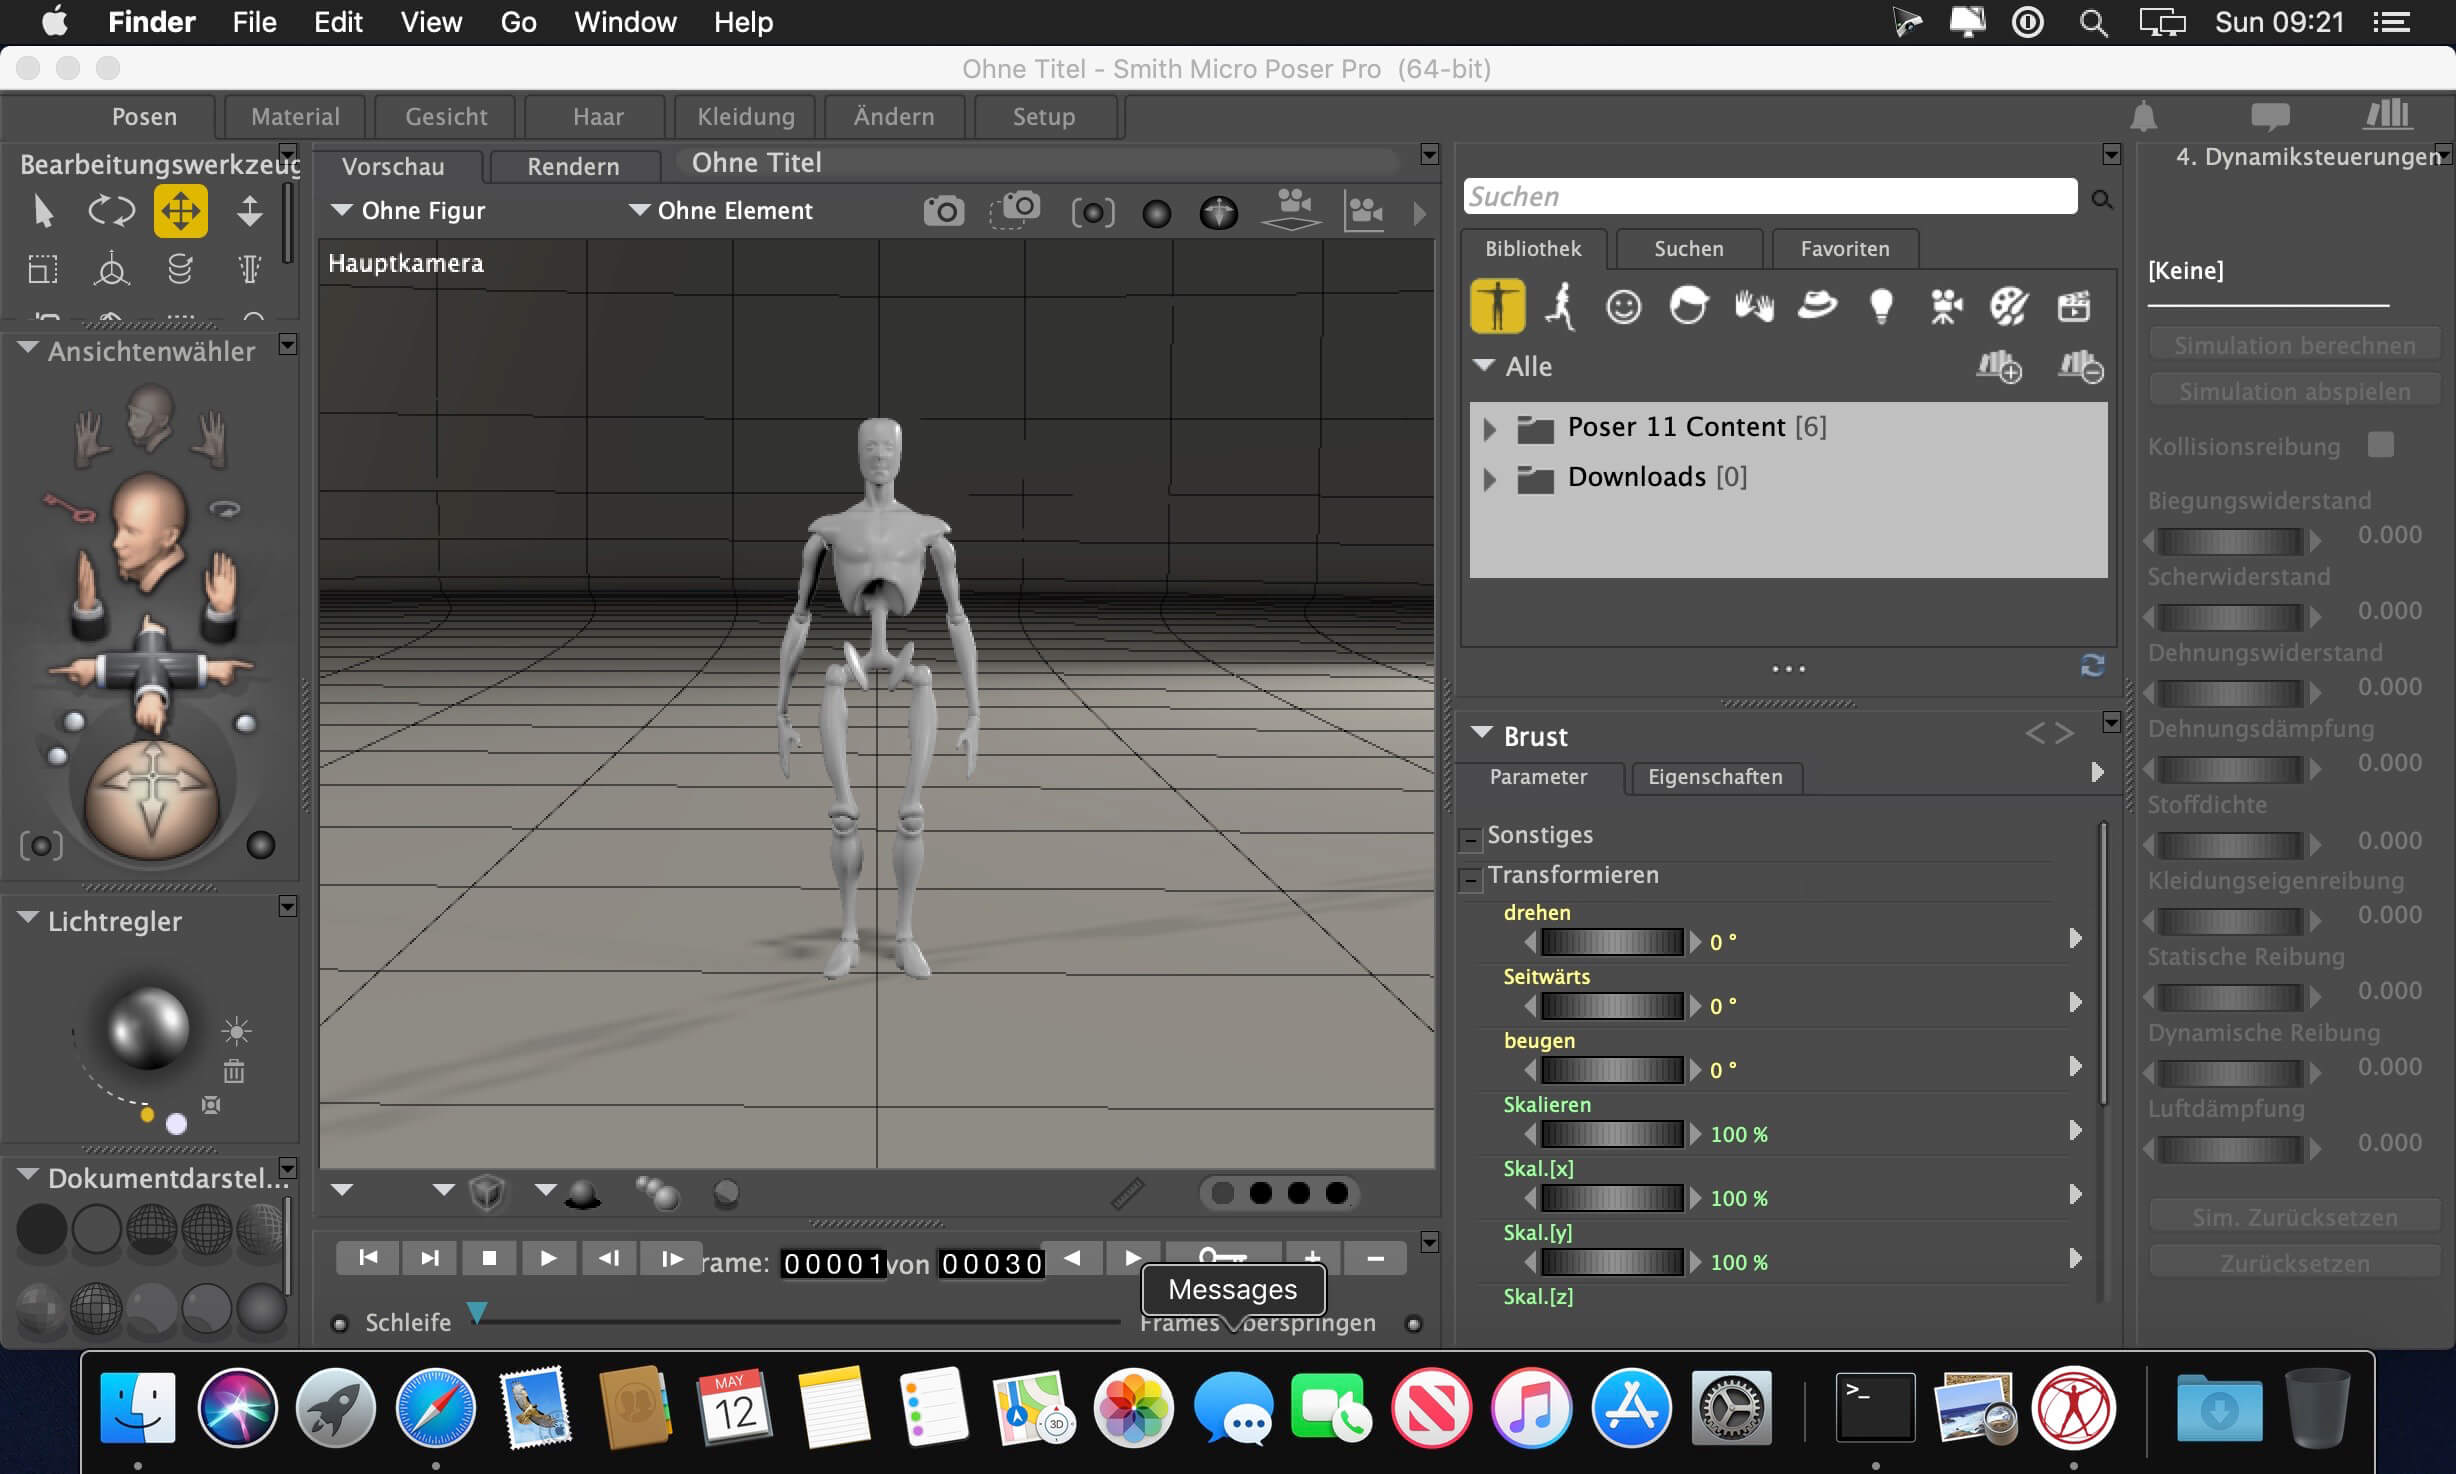Click the speech bubble icon at top right
Screen dimensions: 2456x1474
pyautogui.click(x=2270, y=117)
